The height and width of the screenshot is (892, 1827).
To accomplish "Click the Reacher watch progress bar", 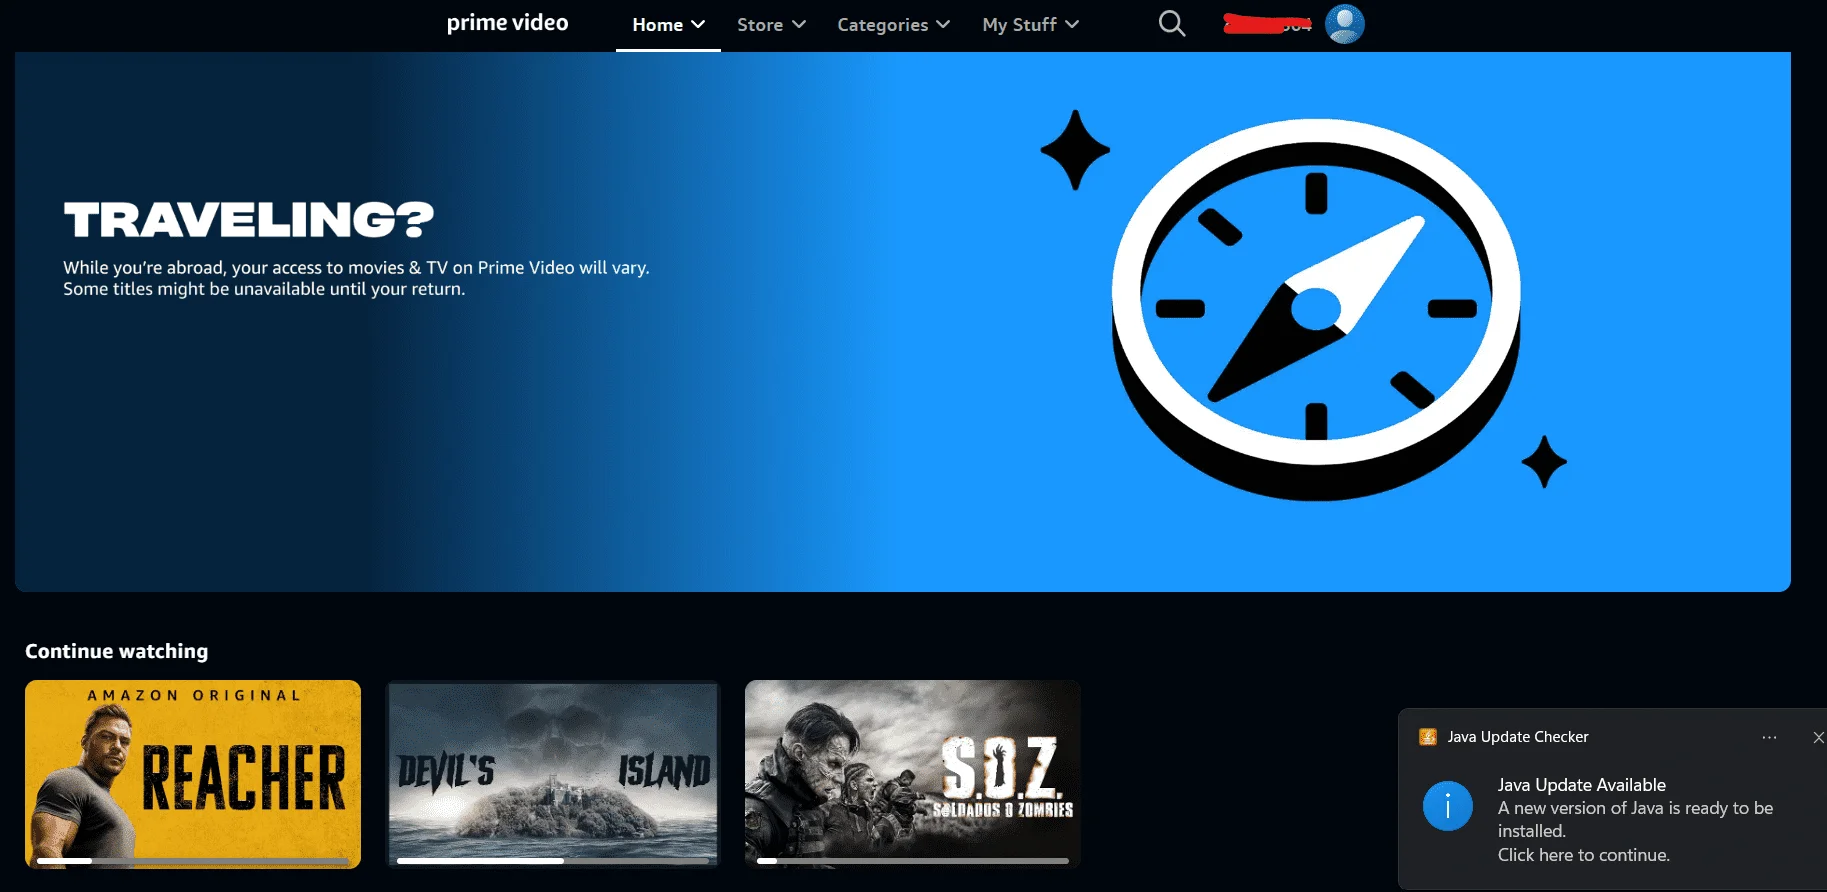I will 193,860.
